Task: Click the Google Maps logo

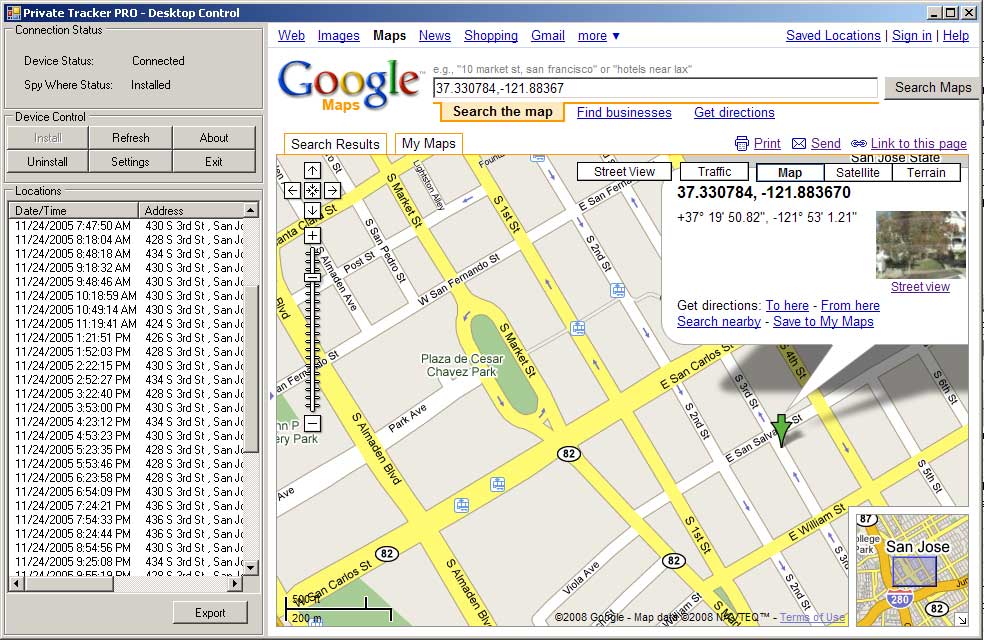Action: tap(349, 85)
